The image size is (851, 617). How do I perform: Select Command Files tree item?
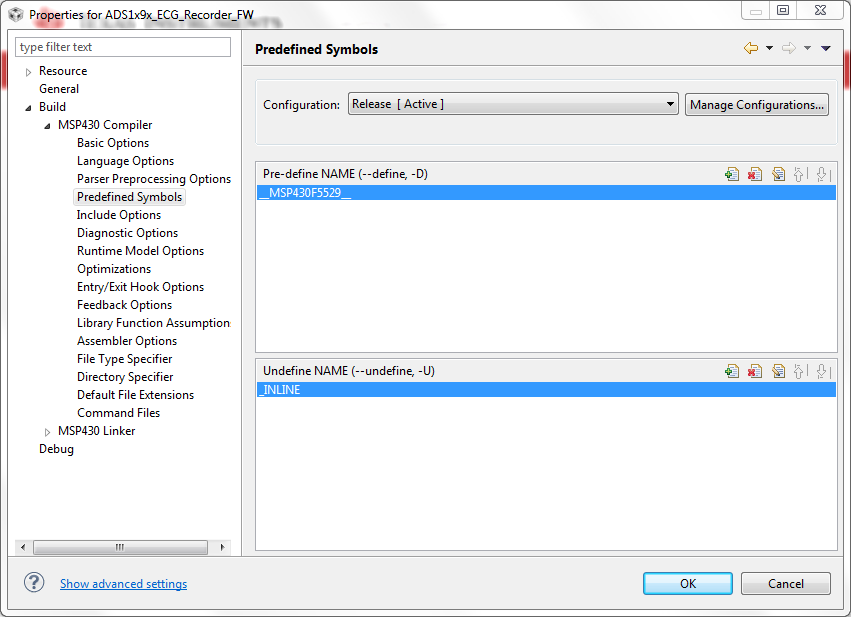118,413
